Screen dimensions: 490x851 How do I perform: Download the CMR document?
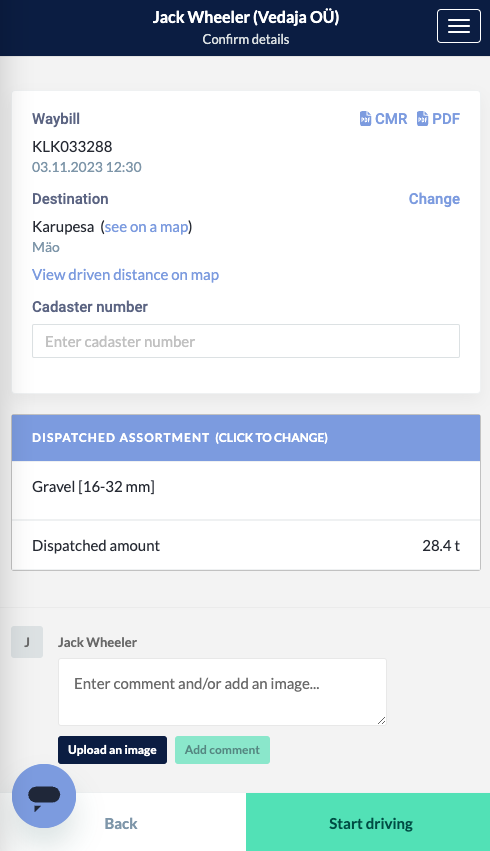383,118
